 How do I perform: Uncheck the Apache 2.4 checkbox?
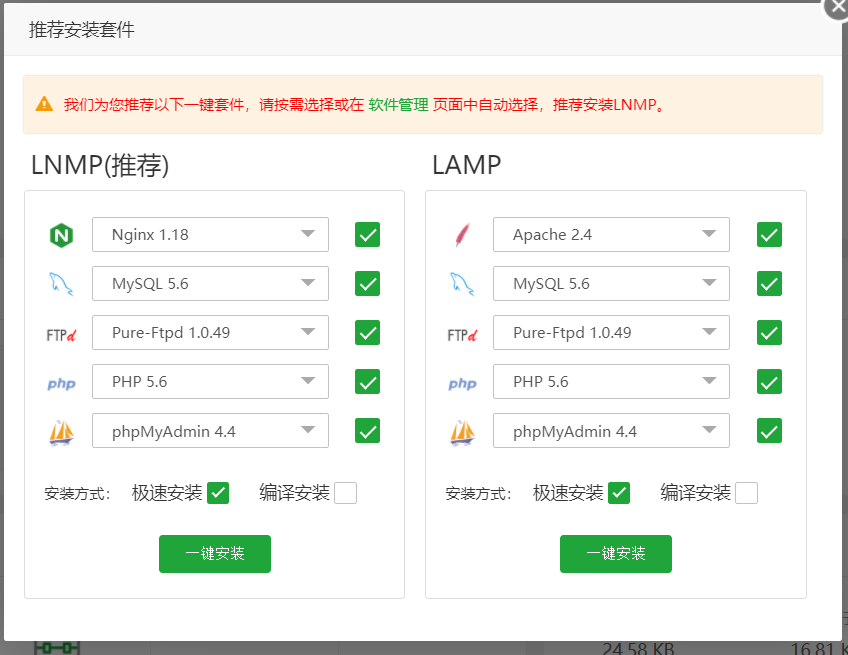(770, 235)
